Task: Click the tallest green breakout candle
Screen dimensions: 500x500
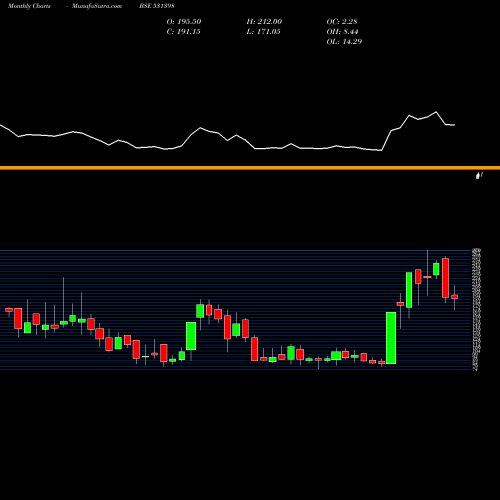Action: (391, 338)
